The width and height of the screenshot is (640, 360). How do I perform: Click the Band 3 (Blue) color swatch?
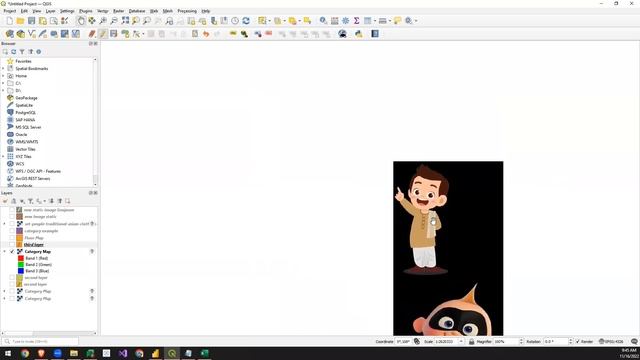[21, 271]
